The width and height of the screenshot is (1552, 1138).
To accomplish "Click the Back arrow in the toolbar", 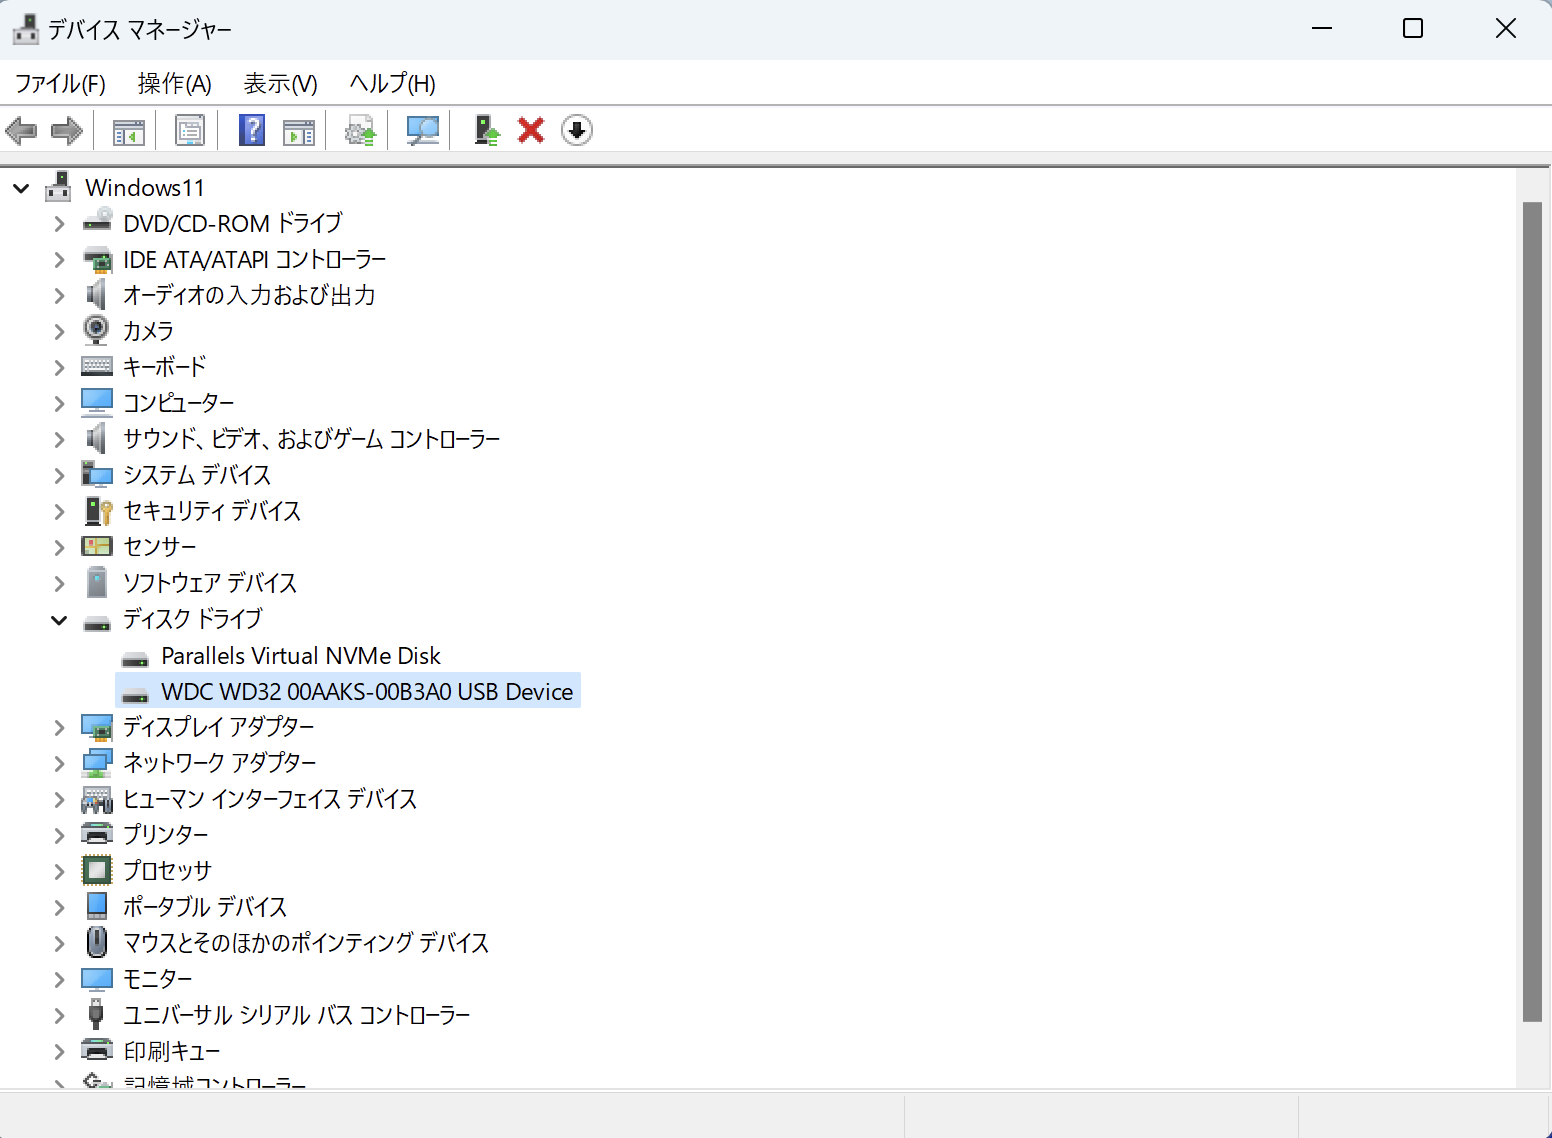I will coord(21,130).
